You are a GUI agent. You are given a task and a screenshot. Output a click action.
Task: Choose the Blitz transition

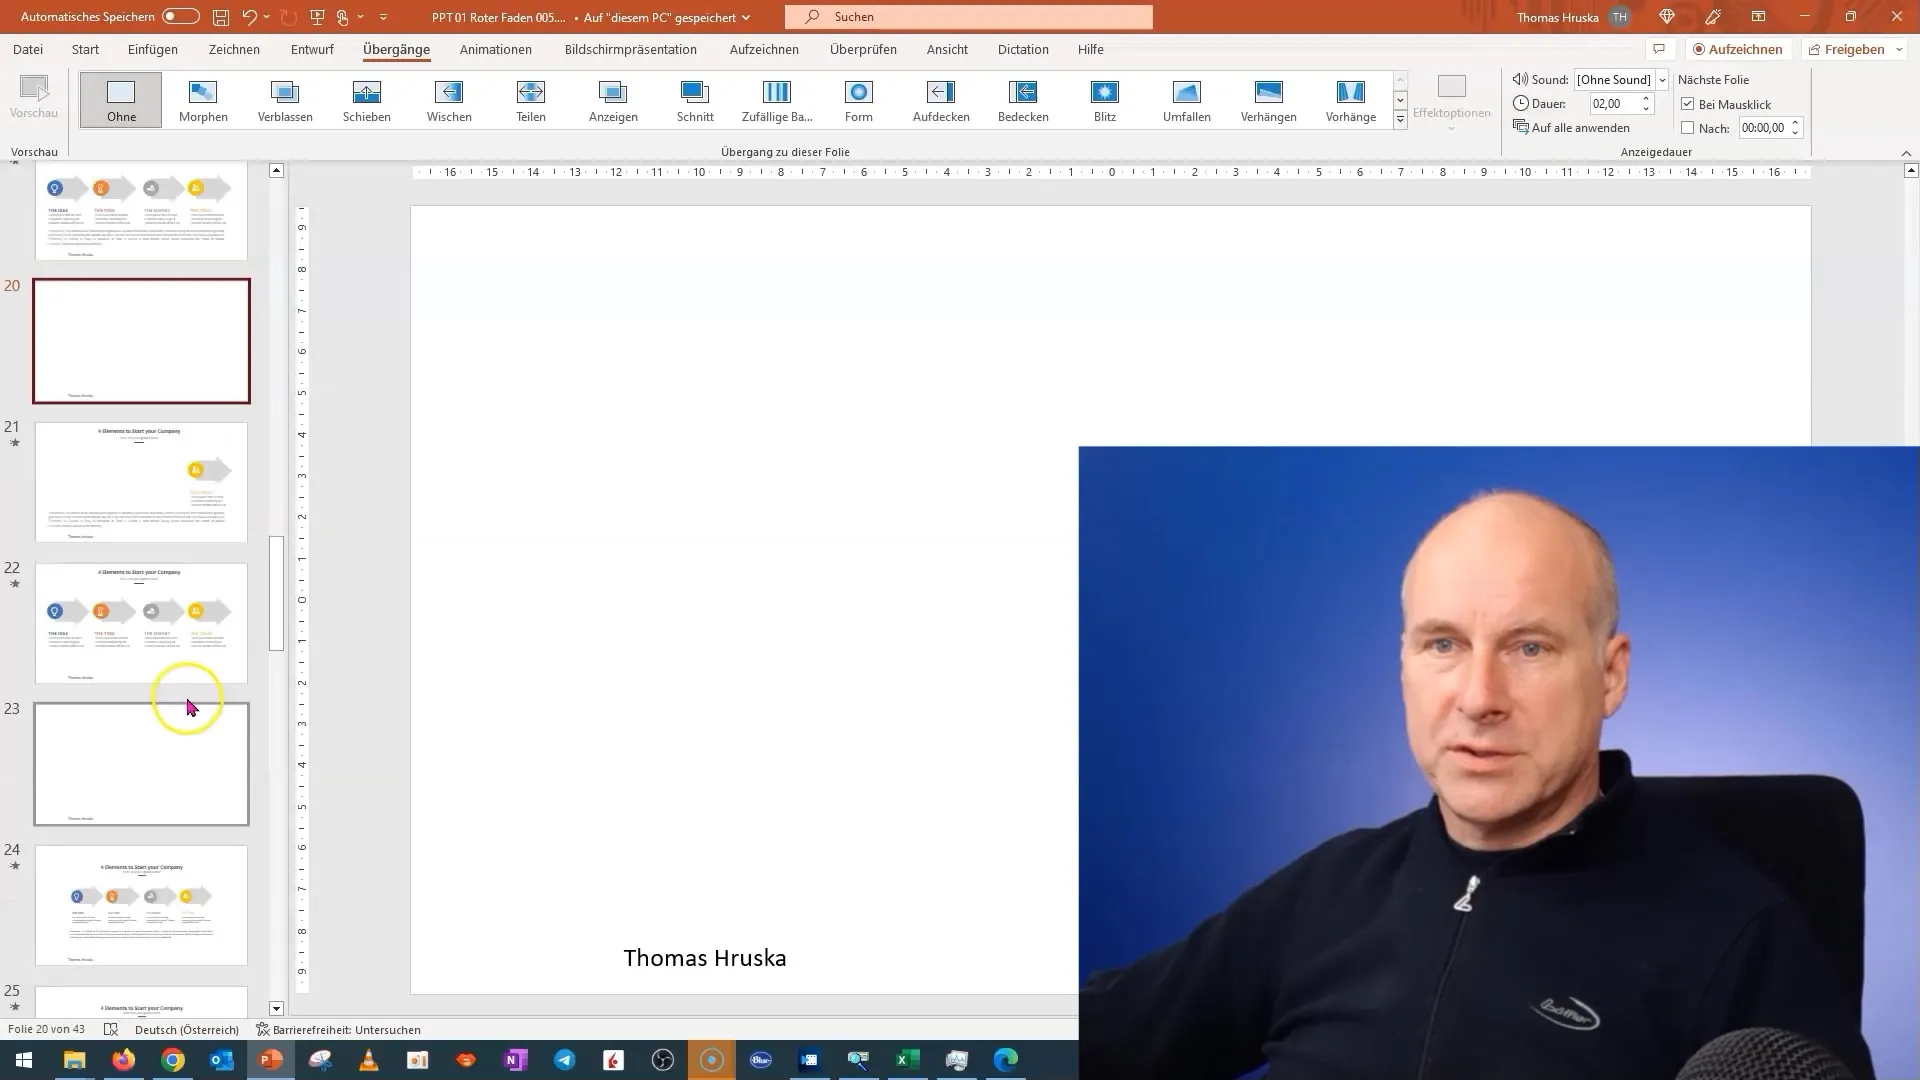coord(1105,100)
